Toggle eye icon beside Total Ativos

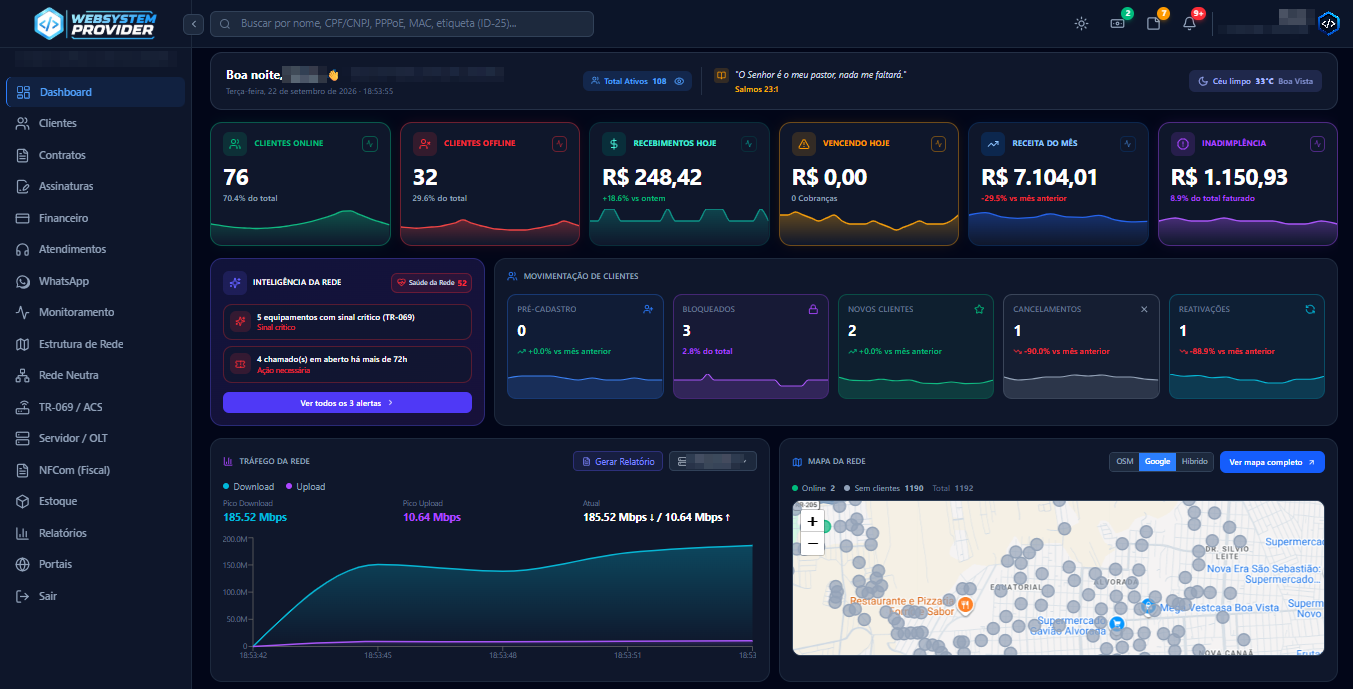pyautogui.click(x=679, y=81)
